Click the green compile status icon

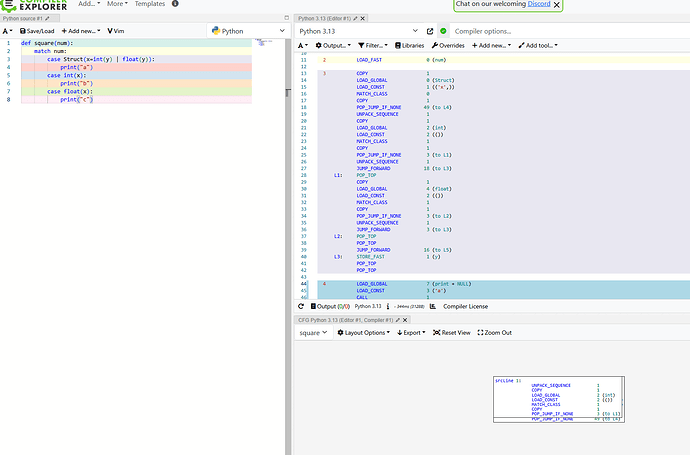click(x=443, y=31)
